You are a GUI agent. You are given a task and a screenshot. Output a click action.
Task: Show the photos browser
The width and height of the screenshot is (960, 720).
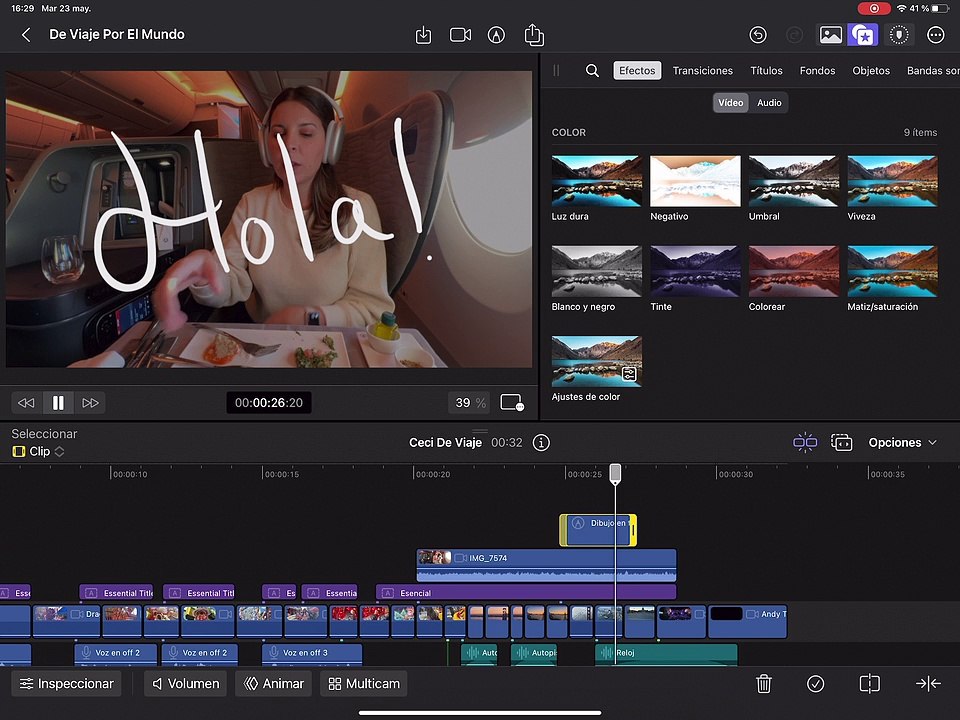pyautogui.click(x=831, y=35)
